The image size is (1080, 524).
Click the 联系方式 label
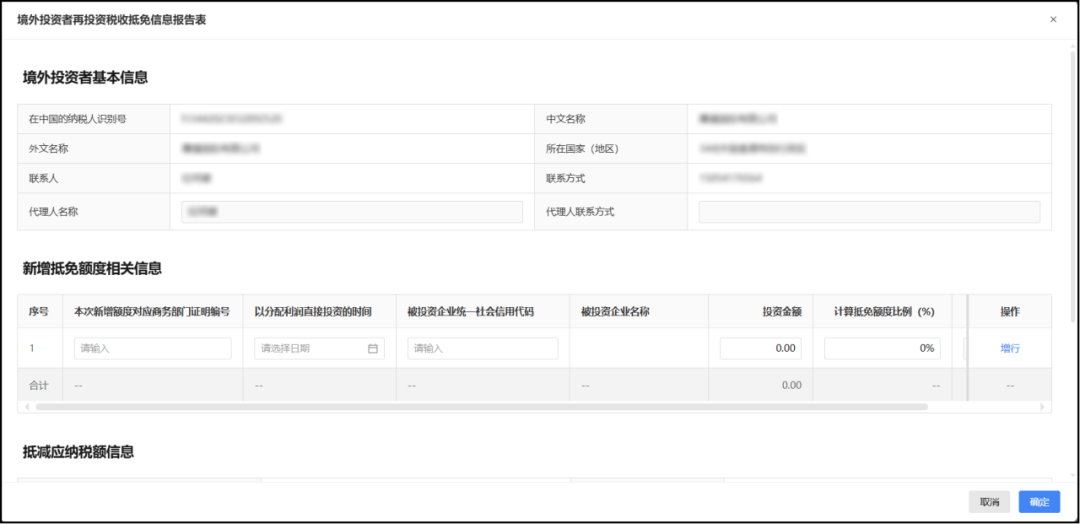point(565,178)
